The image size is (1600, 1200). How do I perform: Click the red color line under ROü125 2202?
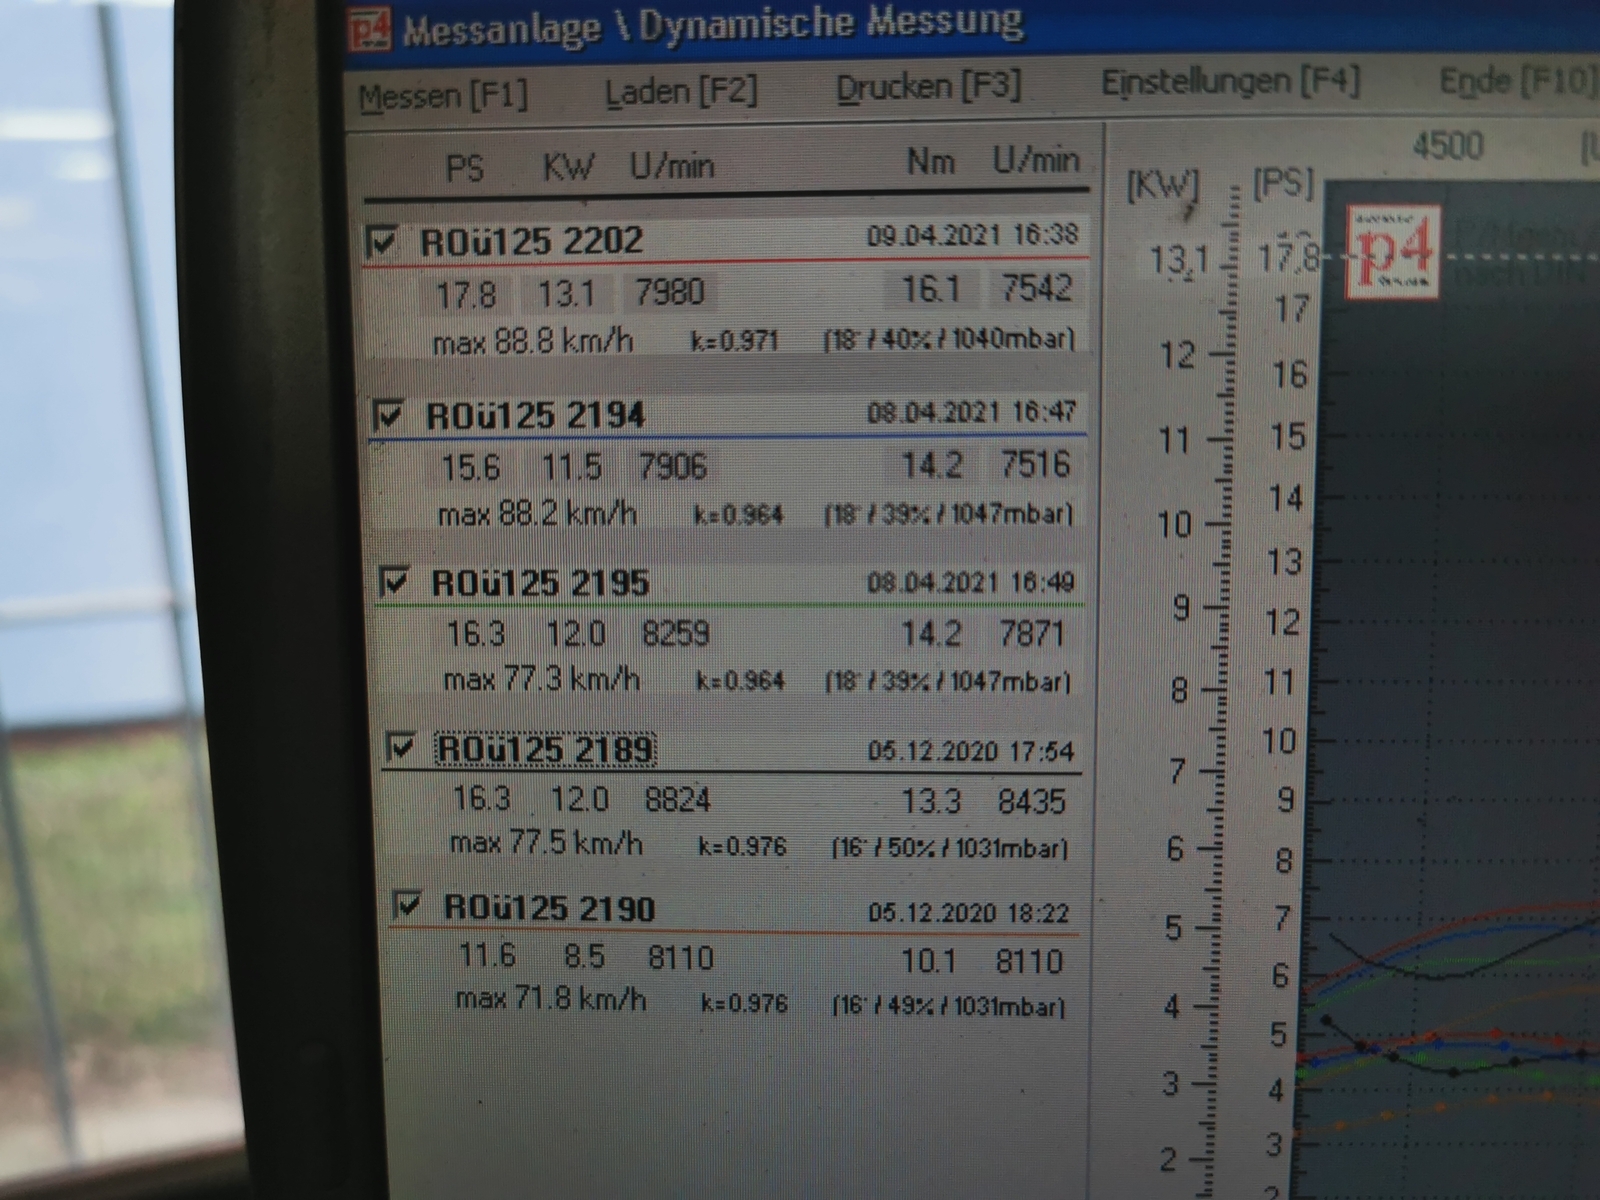click(720, 263)
